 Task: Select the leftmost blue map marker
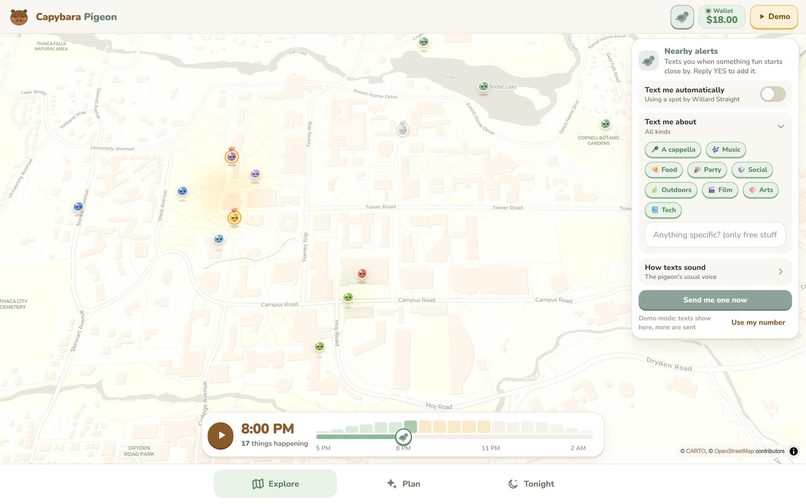[78, 207]
